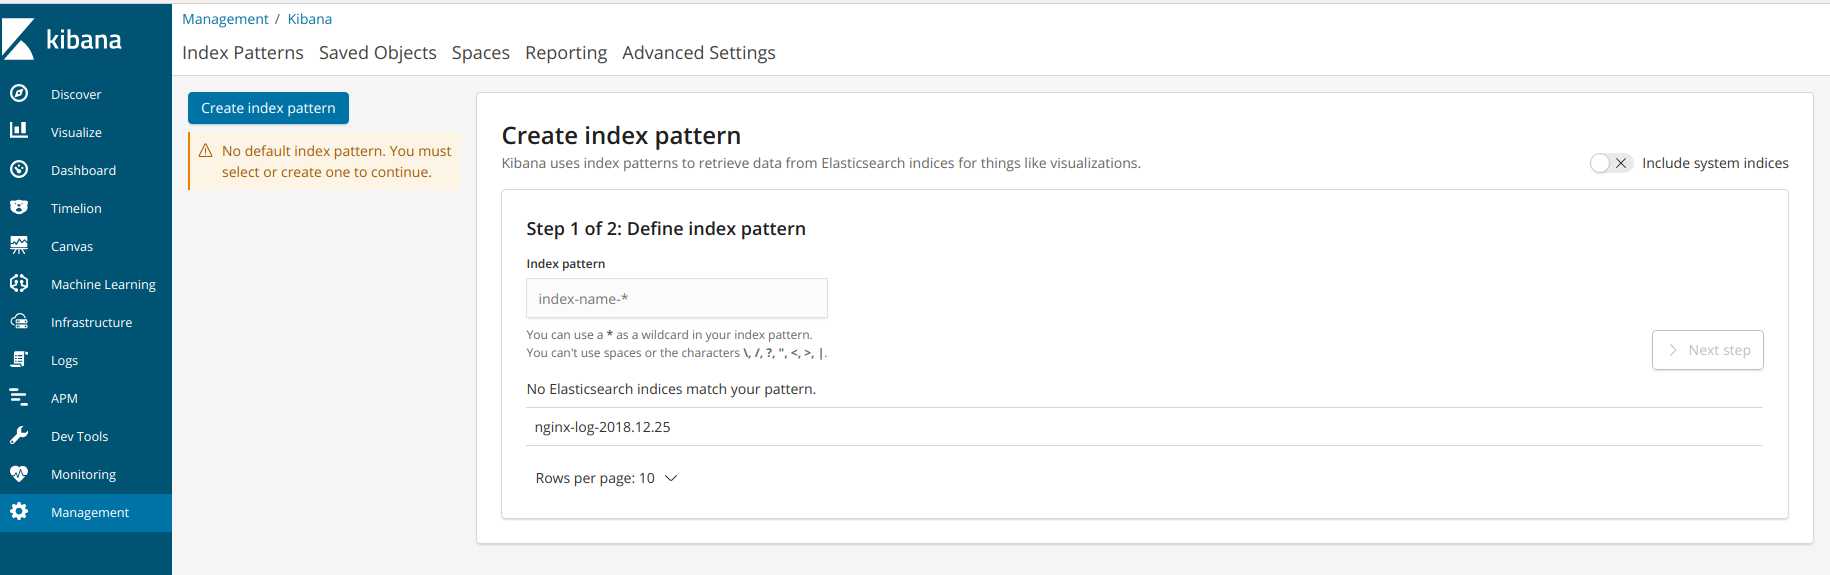Open Machine Learning via brain icon
Viewport: 1830px width, 575px height.
click(x=18, y=283)
